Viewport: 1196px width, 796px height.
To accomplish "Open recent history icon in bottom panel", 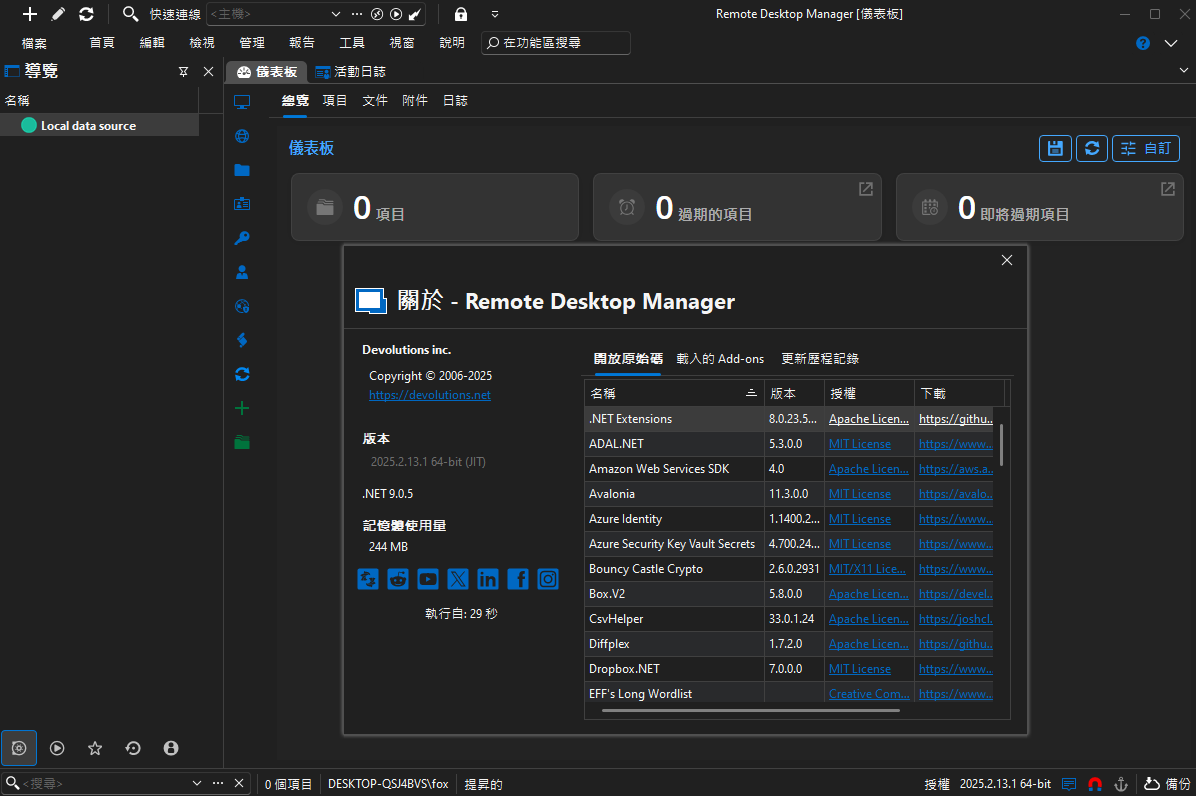I will 133,748.
